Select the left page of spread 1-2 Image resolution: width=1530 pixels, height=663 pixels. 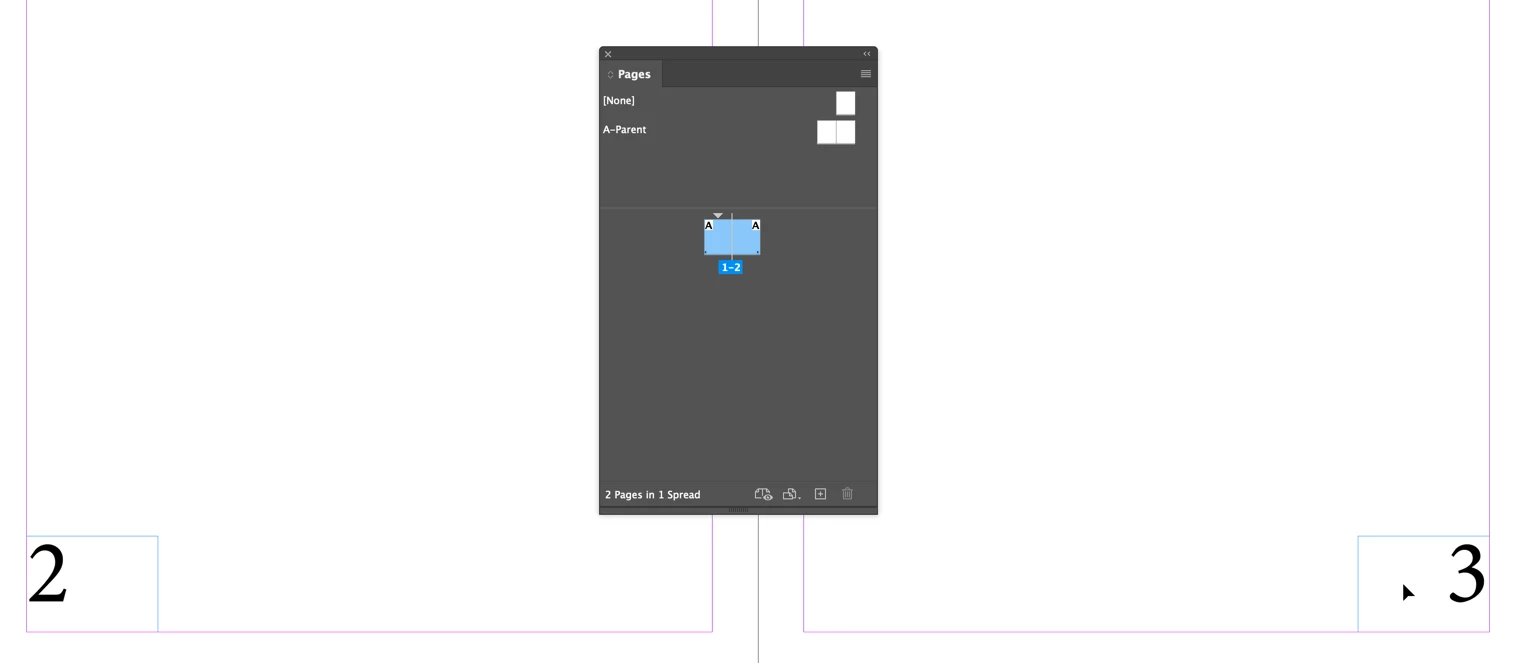[718, 237]
